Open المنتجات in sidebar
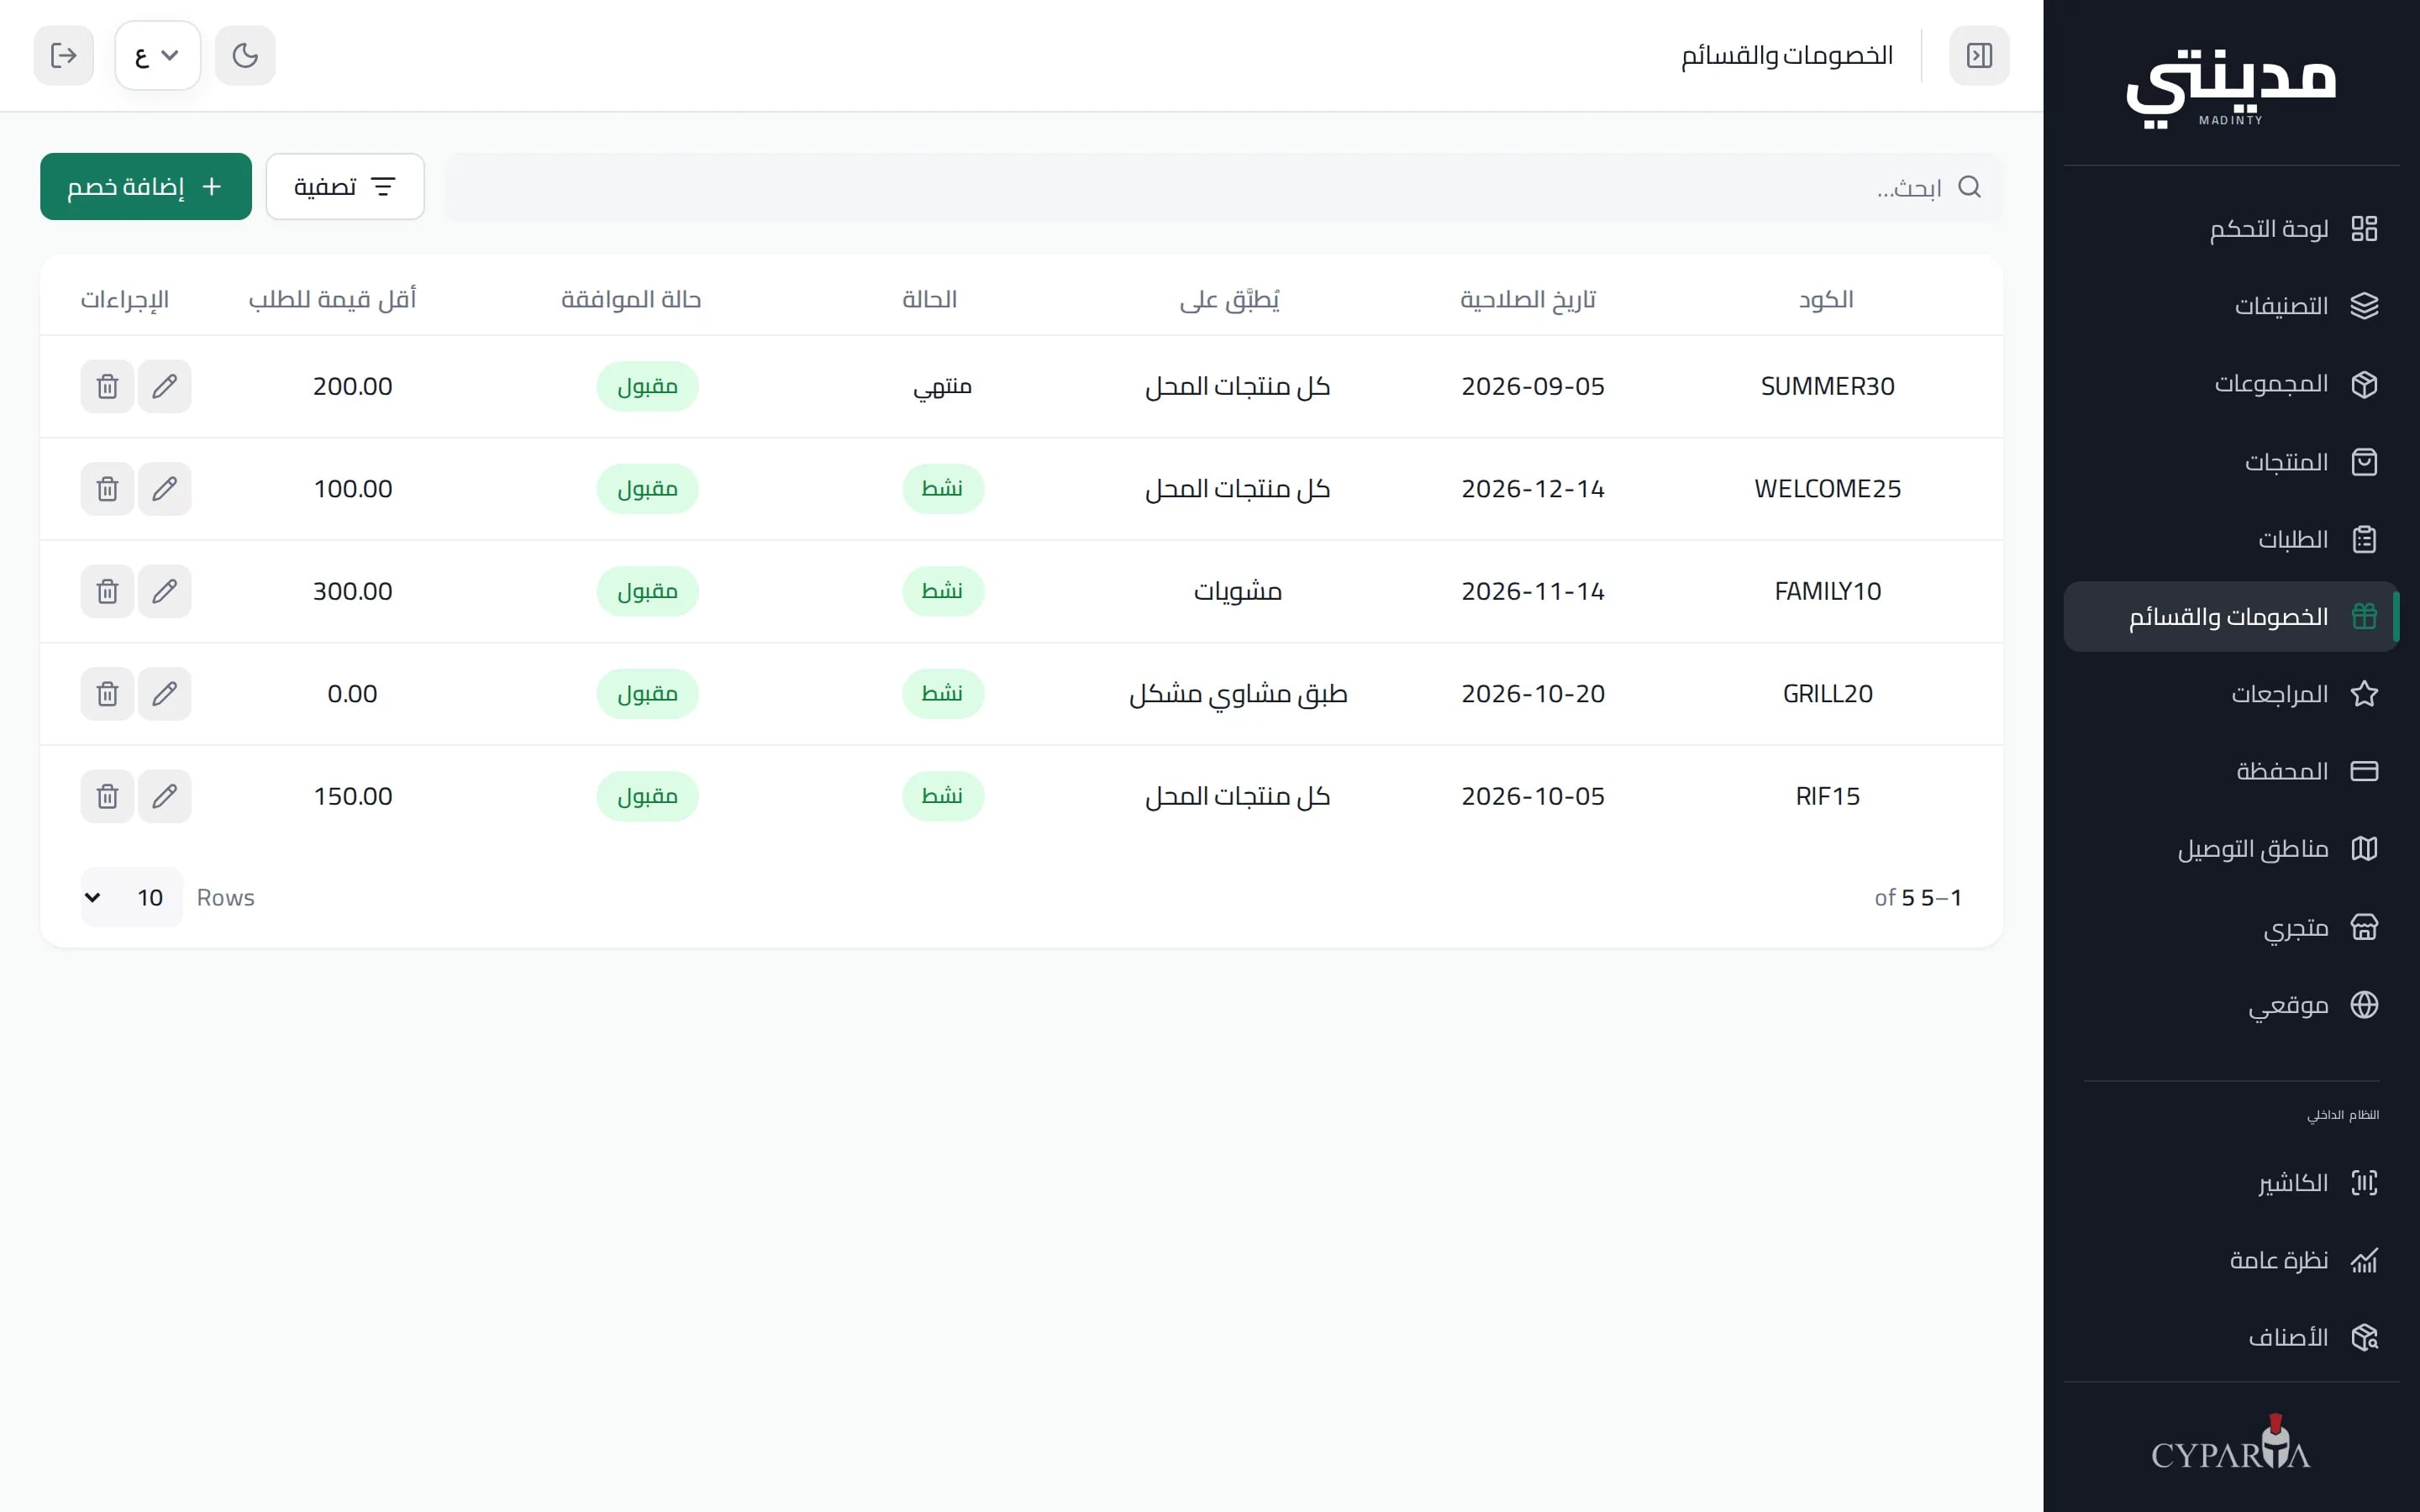 tap(2232, 462)
